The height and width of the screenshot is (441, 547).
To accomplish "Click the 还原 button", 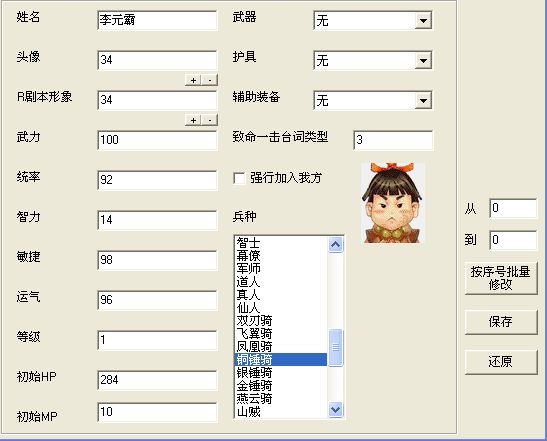I will 501,362.
